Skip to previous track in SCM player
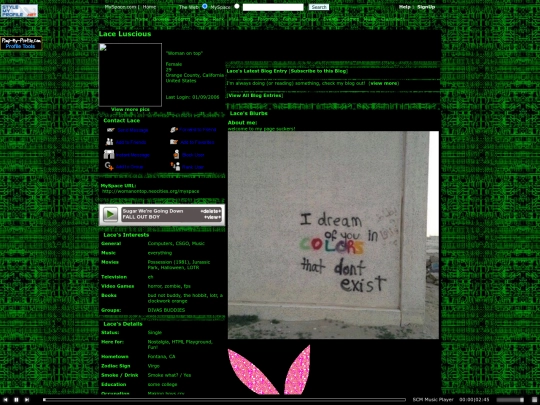The image size is (540, 405). pyautogui.click(x=5, y=399)
